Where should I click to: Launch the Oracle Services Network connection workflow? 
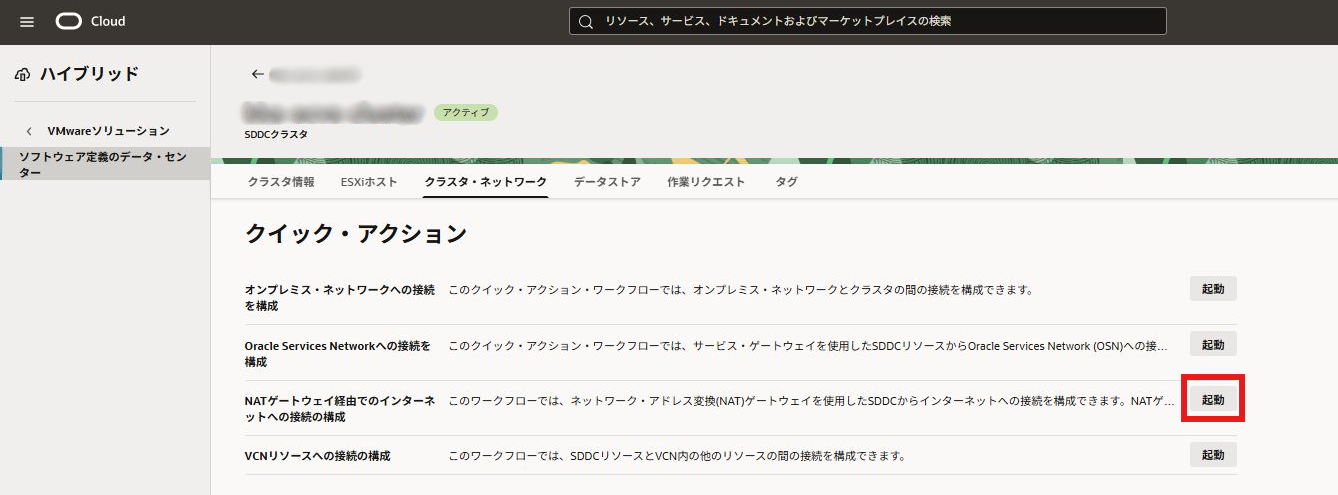click(1213, 344)
